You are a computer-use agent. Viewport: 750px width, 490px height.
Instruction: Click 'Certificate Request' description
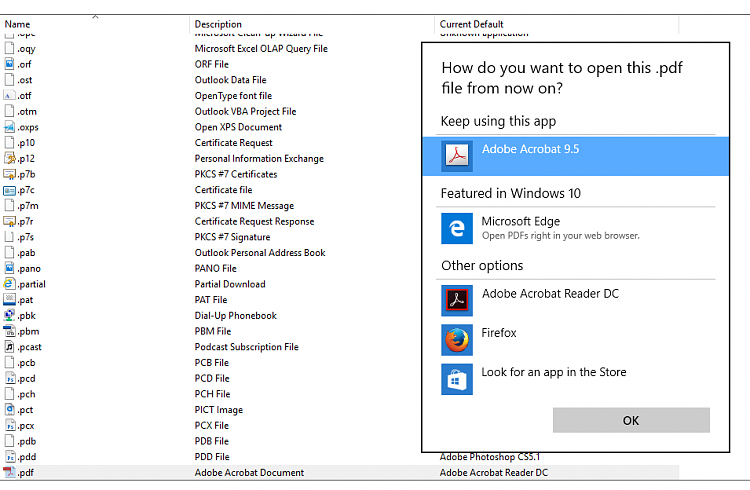click(233, 143)
